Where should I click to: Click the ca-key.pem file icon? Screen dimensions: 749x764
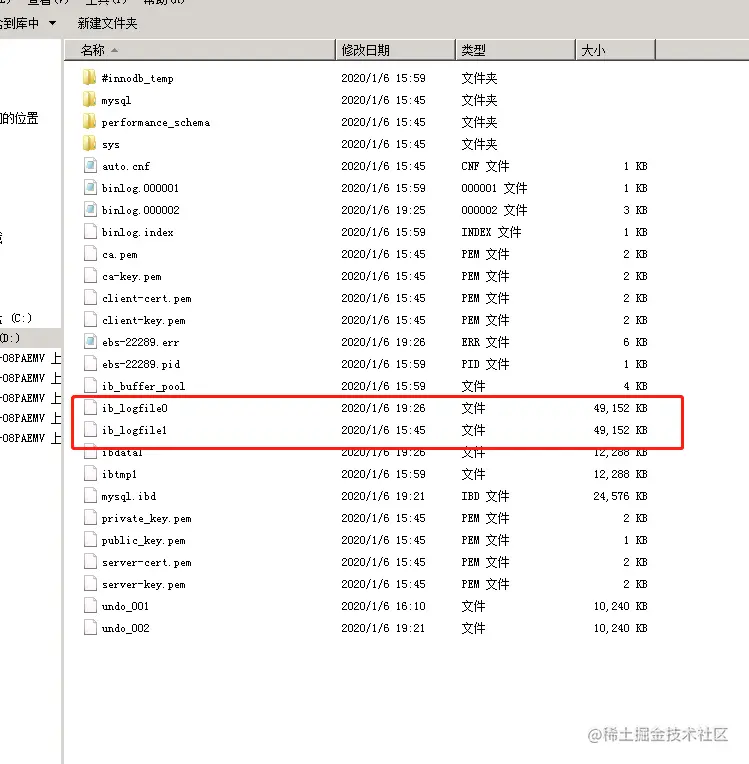(90, 276)
